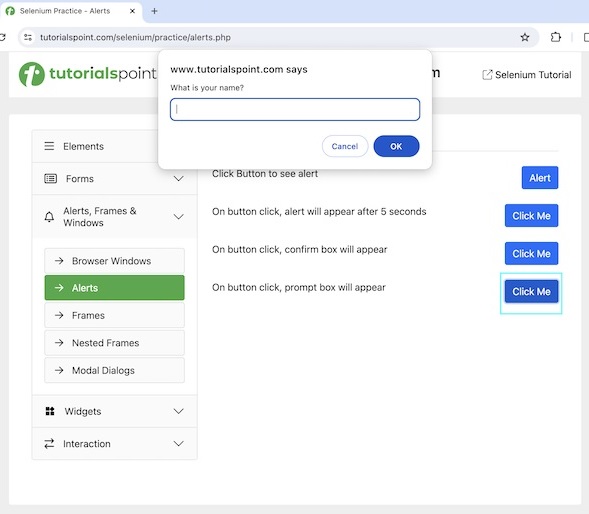The width and height of the screenshot is (589, 514).
Task: Click the Widgets grid icon
Action: click(50, 411)
